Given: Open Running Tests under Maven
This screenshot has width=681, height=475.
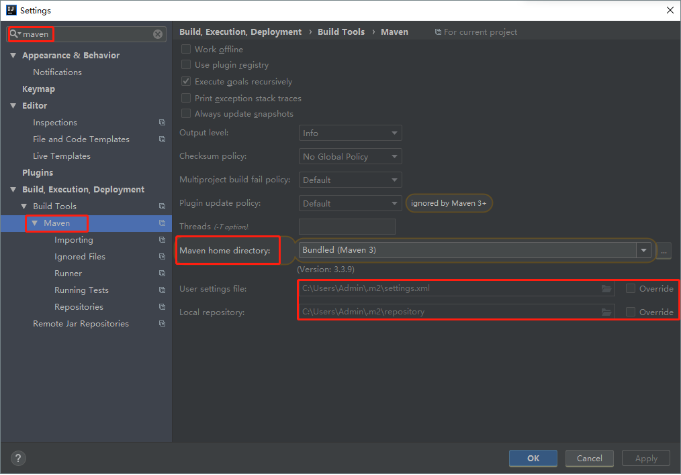Looking at the screenshot, I should [x=81, y=290].
